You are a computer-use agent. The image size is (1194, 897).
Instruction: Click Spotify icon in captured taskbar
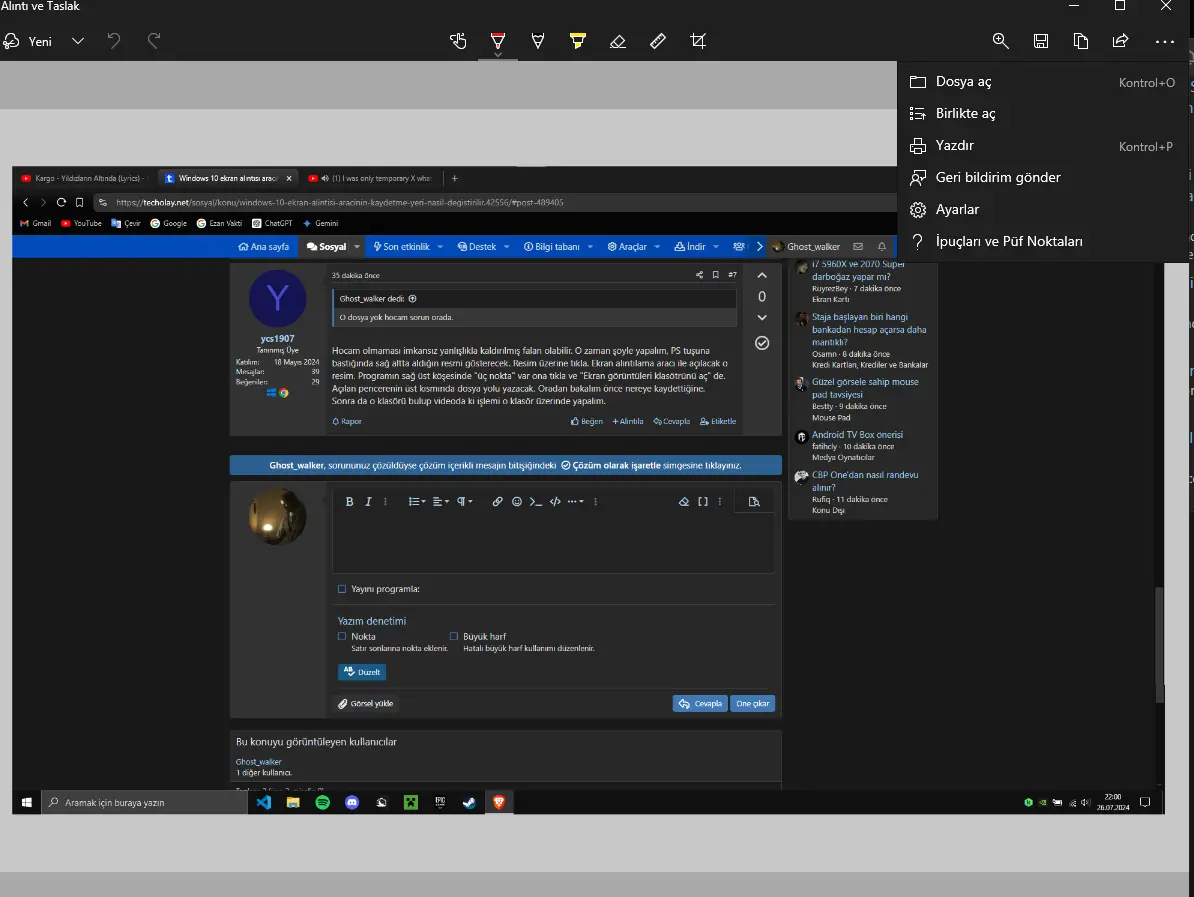pos(322,803)
